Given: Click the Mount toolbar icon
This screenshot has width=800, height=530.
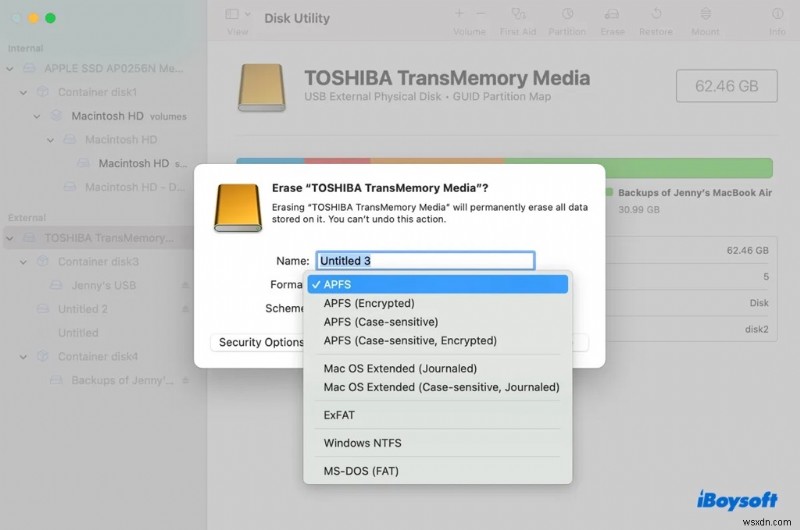Looking at the screenshot, I should pyautogui.click(x=706, y=14).
